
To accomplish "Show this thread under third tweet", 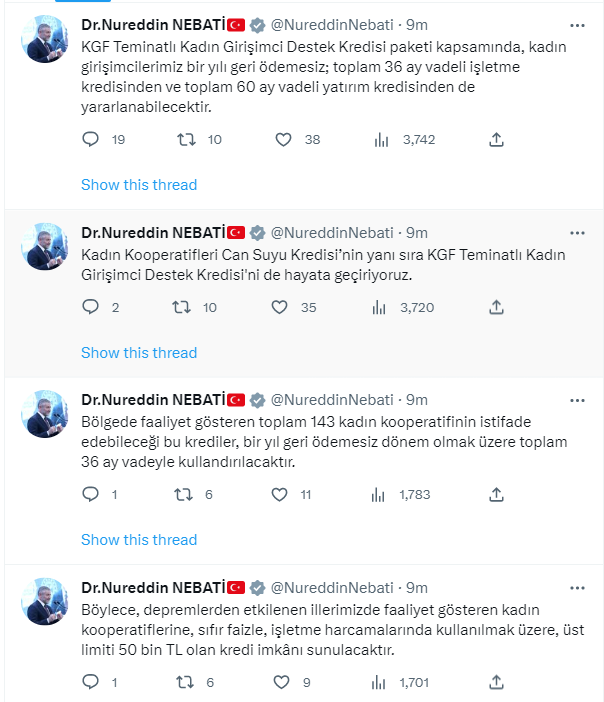I will [x=139, y=540].
